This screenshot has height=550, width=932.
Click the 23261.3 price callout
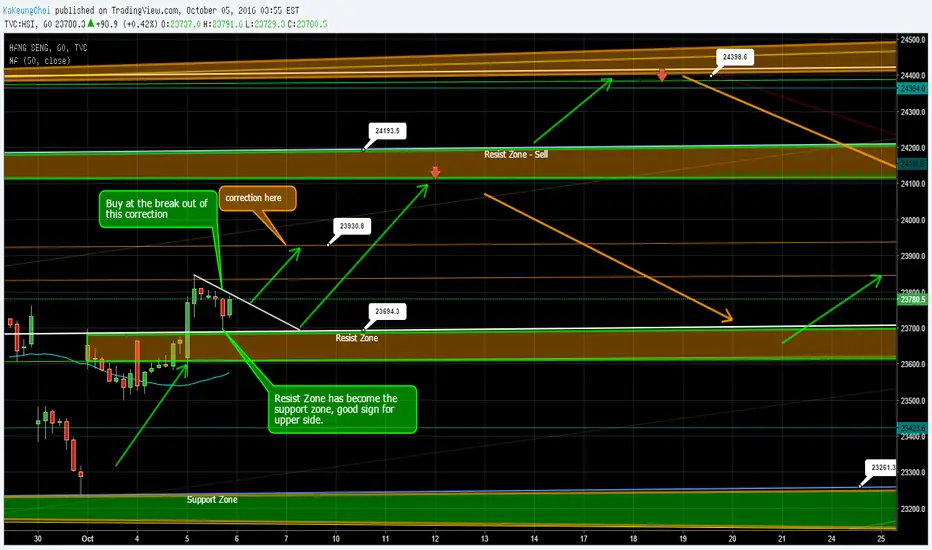(882, 467)
